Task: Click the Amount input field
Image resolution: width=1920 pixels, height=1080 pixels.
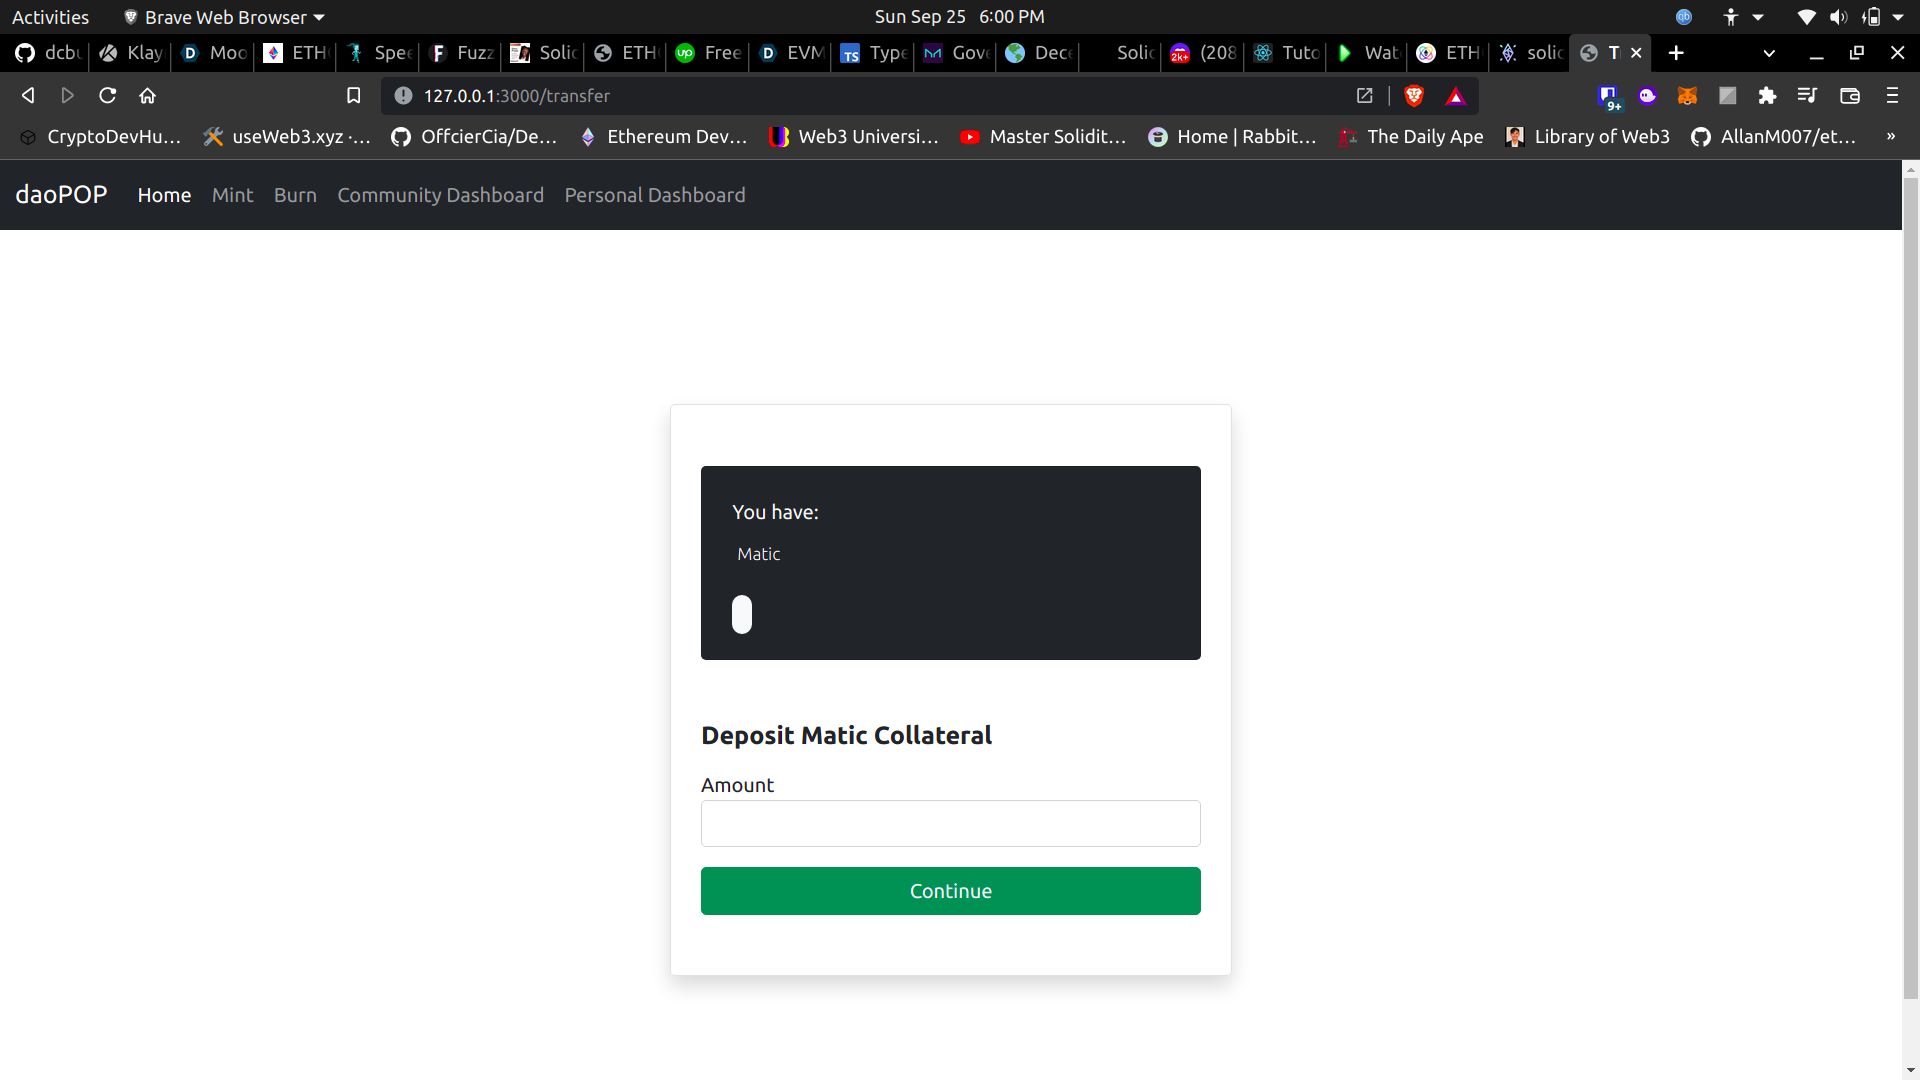Action: (949, 823)
